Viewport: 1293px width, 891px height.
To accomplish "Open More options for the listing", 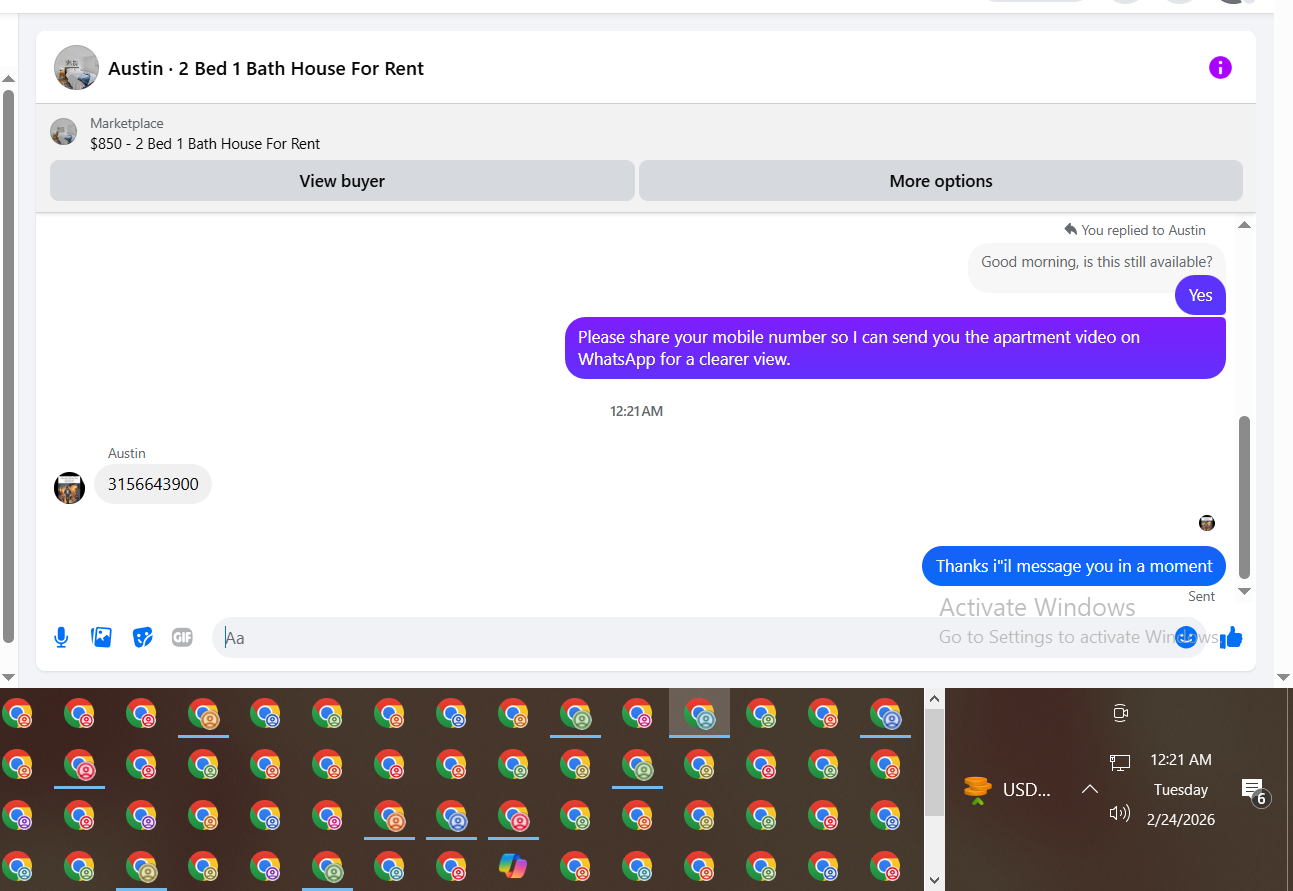I will 941,181.
